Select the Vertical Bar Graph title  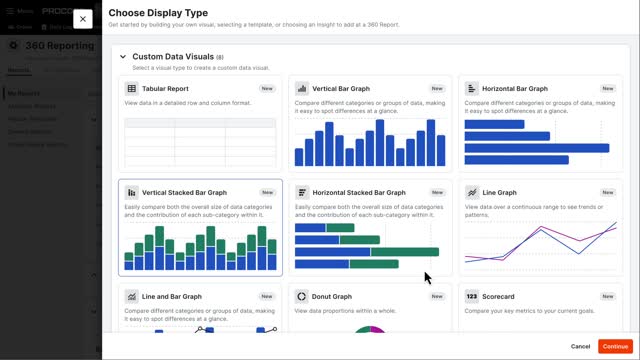pyautogui.click(x=341, y=89)
